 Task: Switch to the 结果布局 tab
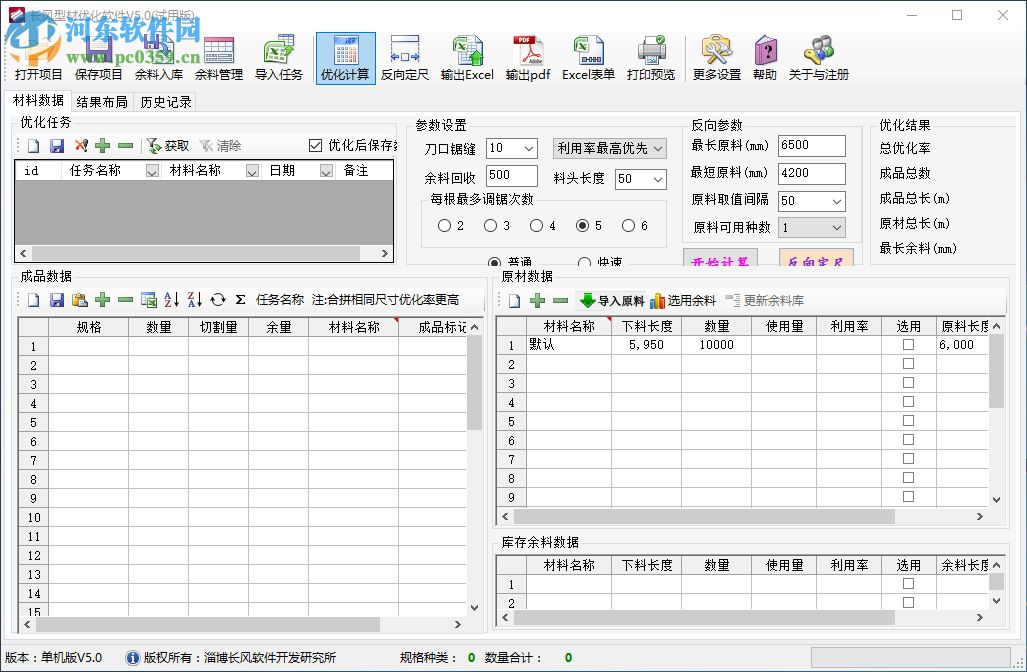point(101,100)
